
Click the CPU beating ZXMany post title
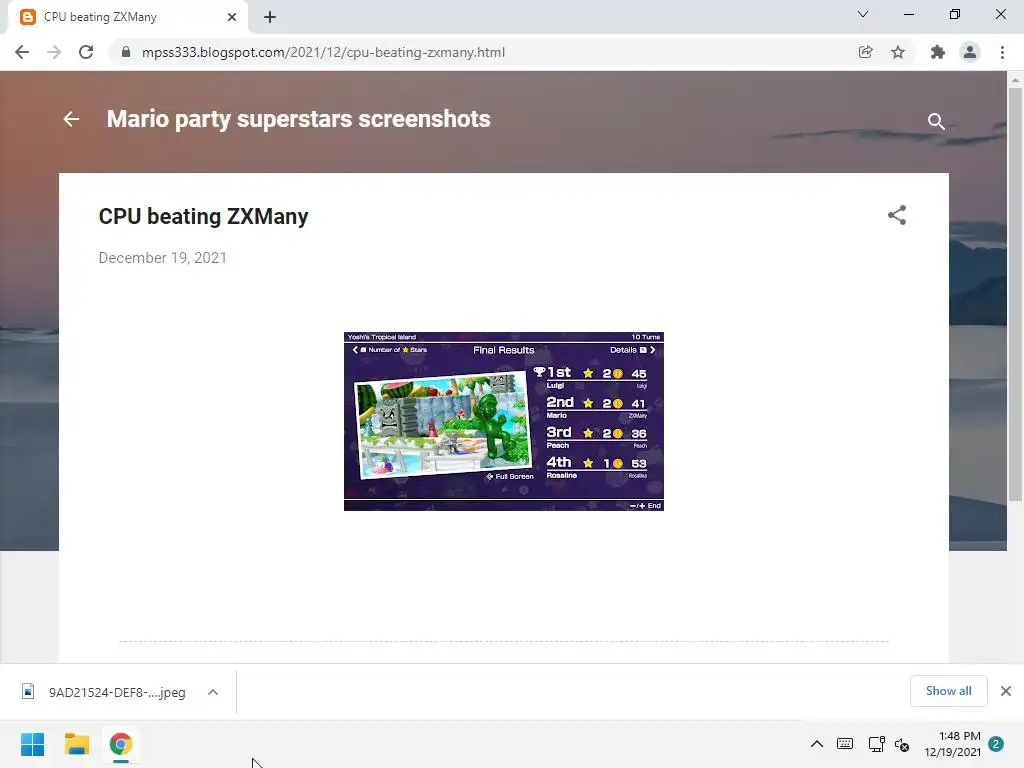pos(203,216)
